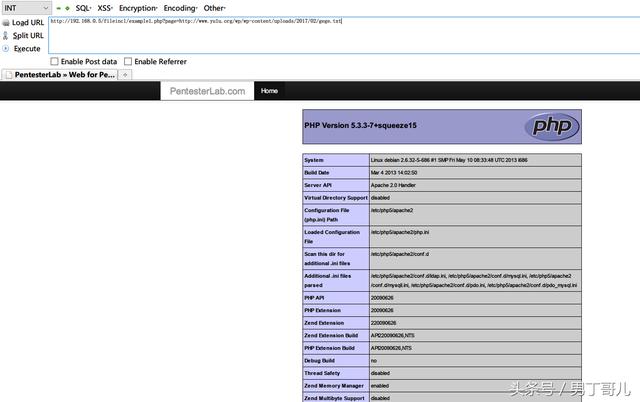Screen dimensions: 640x402
Task: Open the INT dropdown in HackBar
Action: [26, 8]
